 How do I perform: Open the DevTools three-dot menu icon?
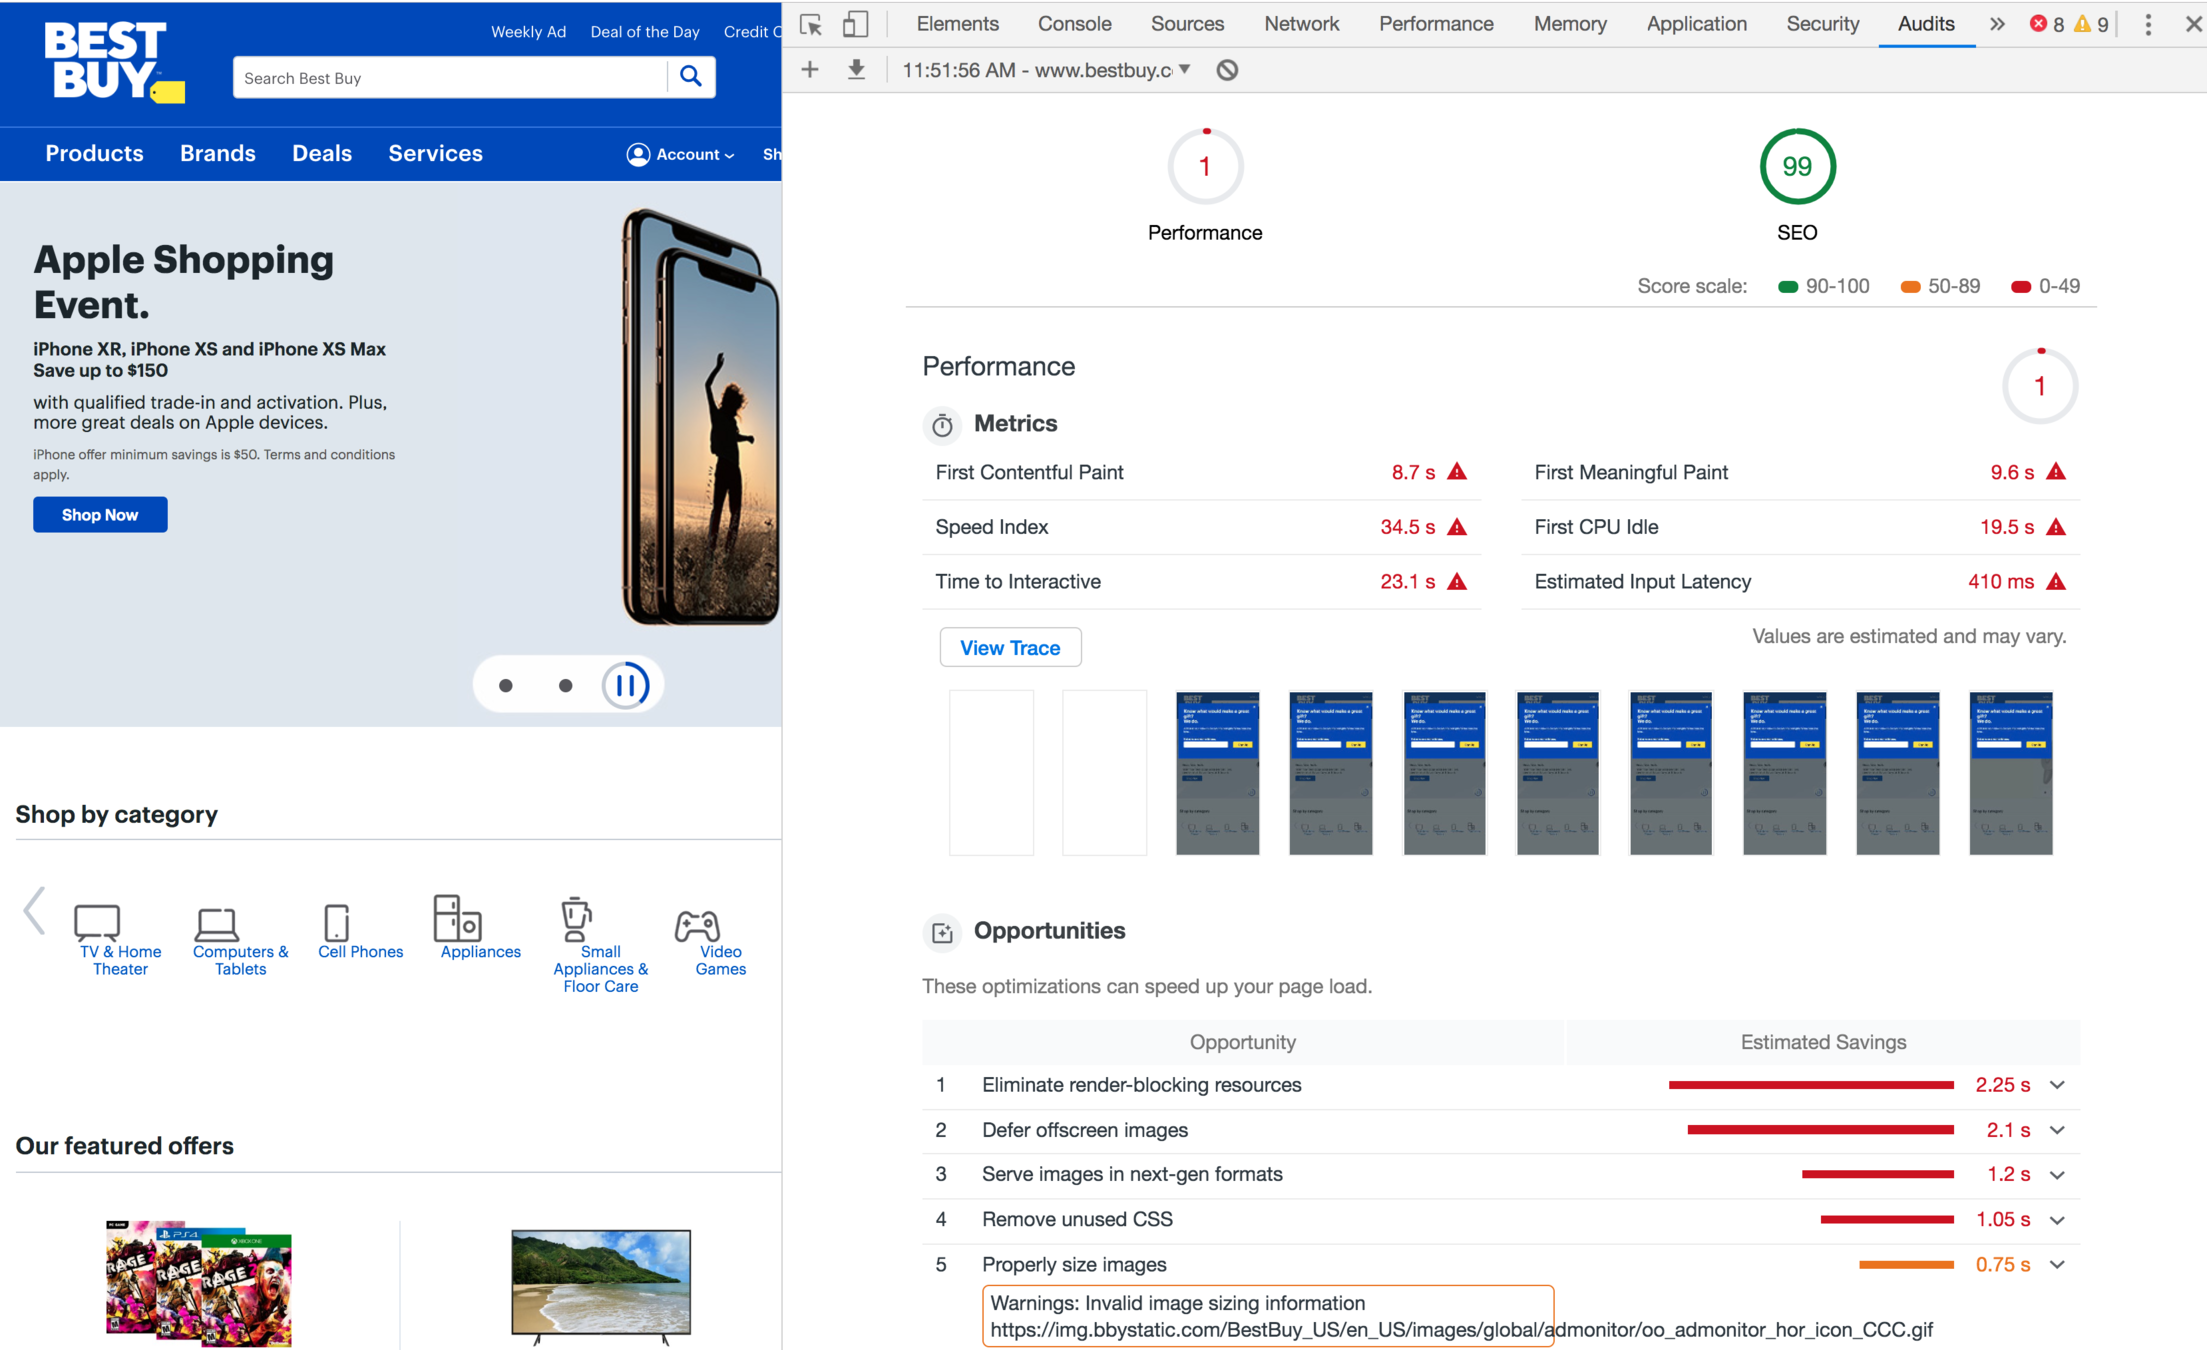[x=2147, y=24]
